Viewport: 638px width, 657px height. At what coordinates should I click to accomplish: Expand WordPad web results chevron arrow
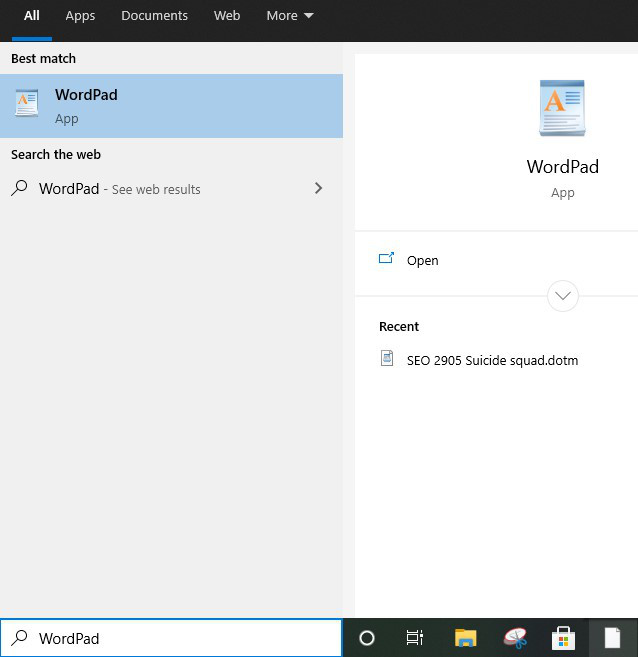point(318,188)
